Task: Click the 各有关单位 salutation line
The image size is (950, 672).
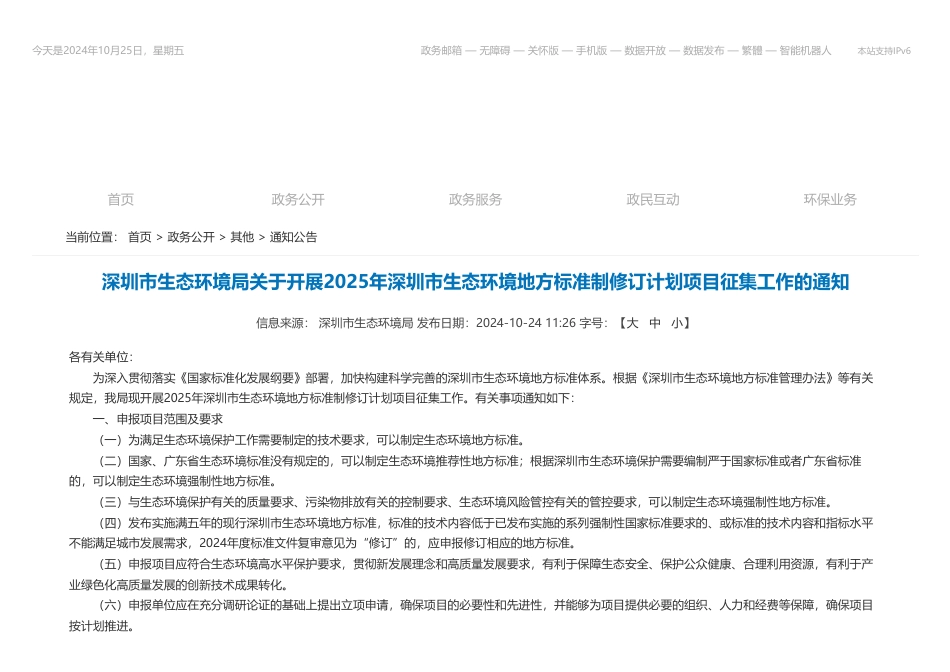Action: coord(101,357)
